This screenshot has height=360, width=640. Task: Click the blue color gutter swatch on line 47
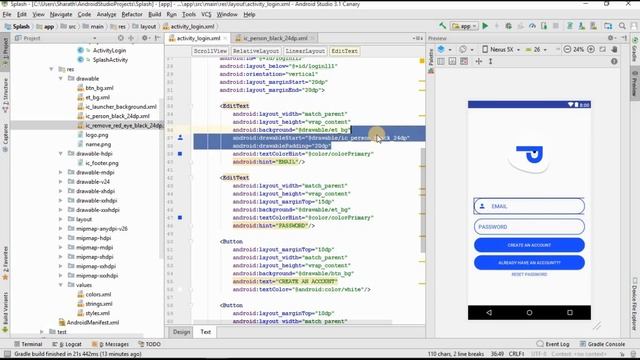point(180,218)
